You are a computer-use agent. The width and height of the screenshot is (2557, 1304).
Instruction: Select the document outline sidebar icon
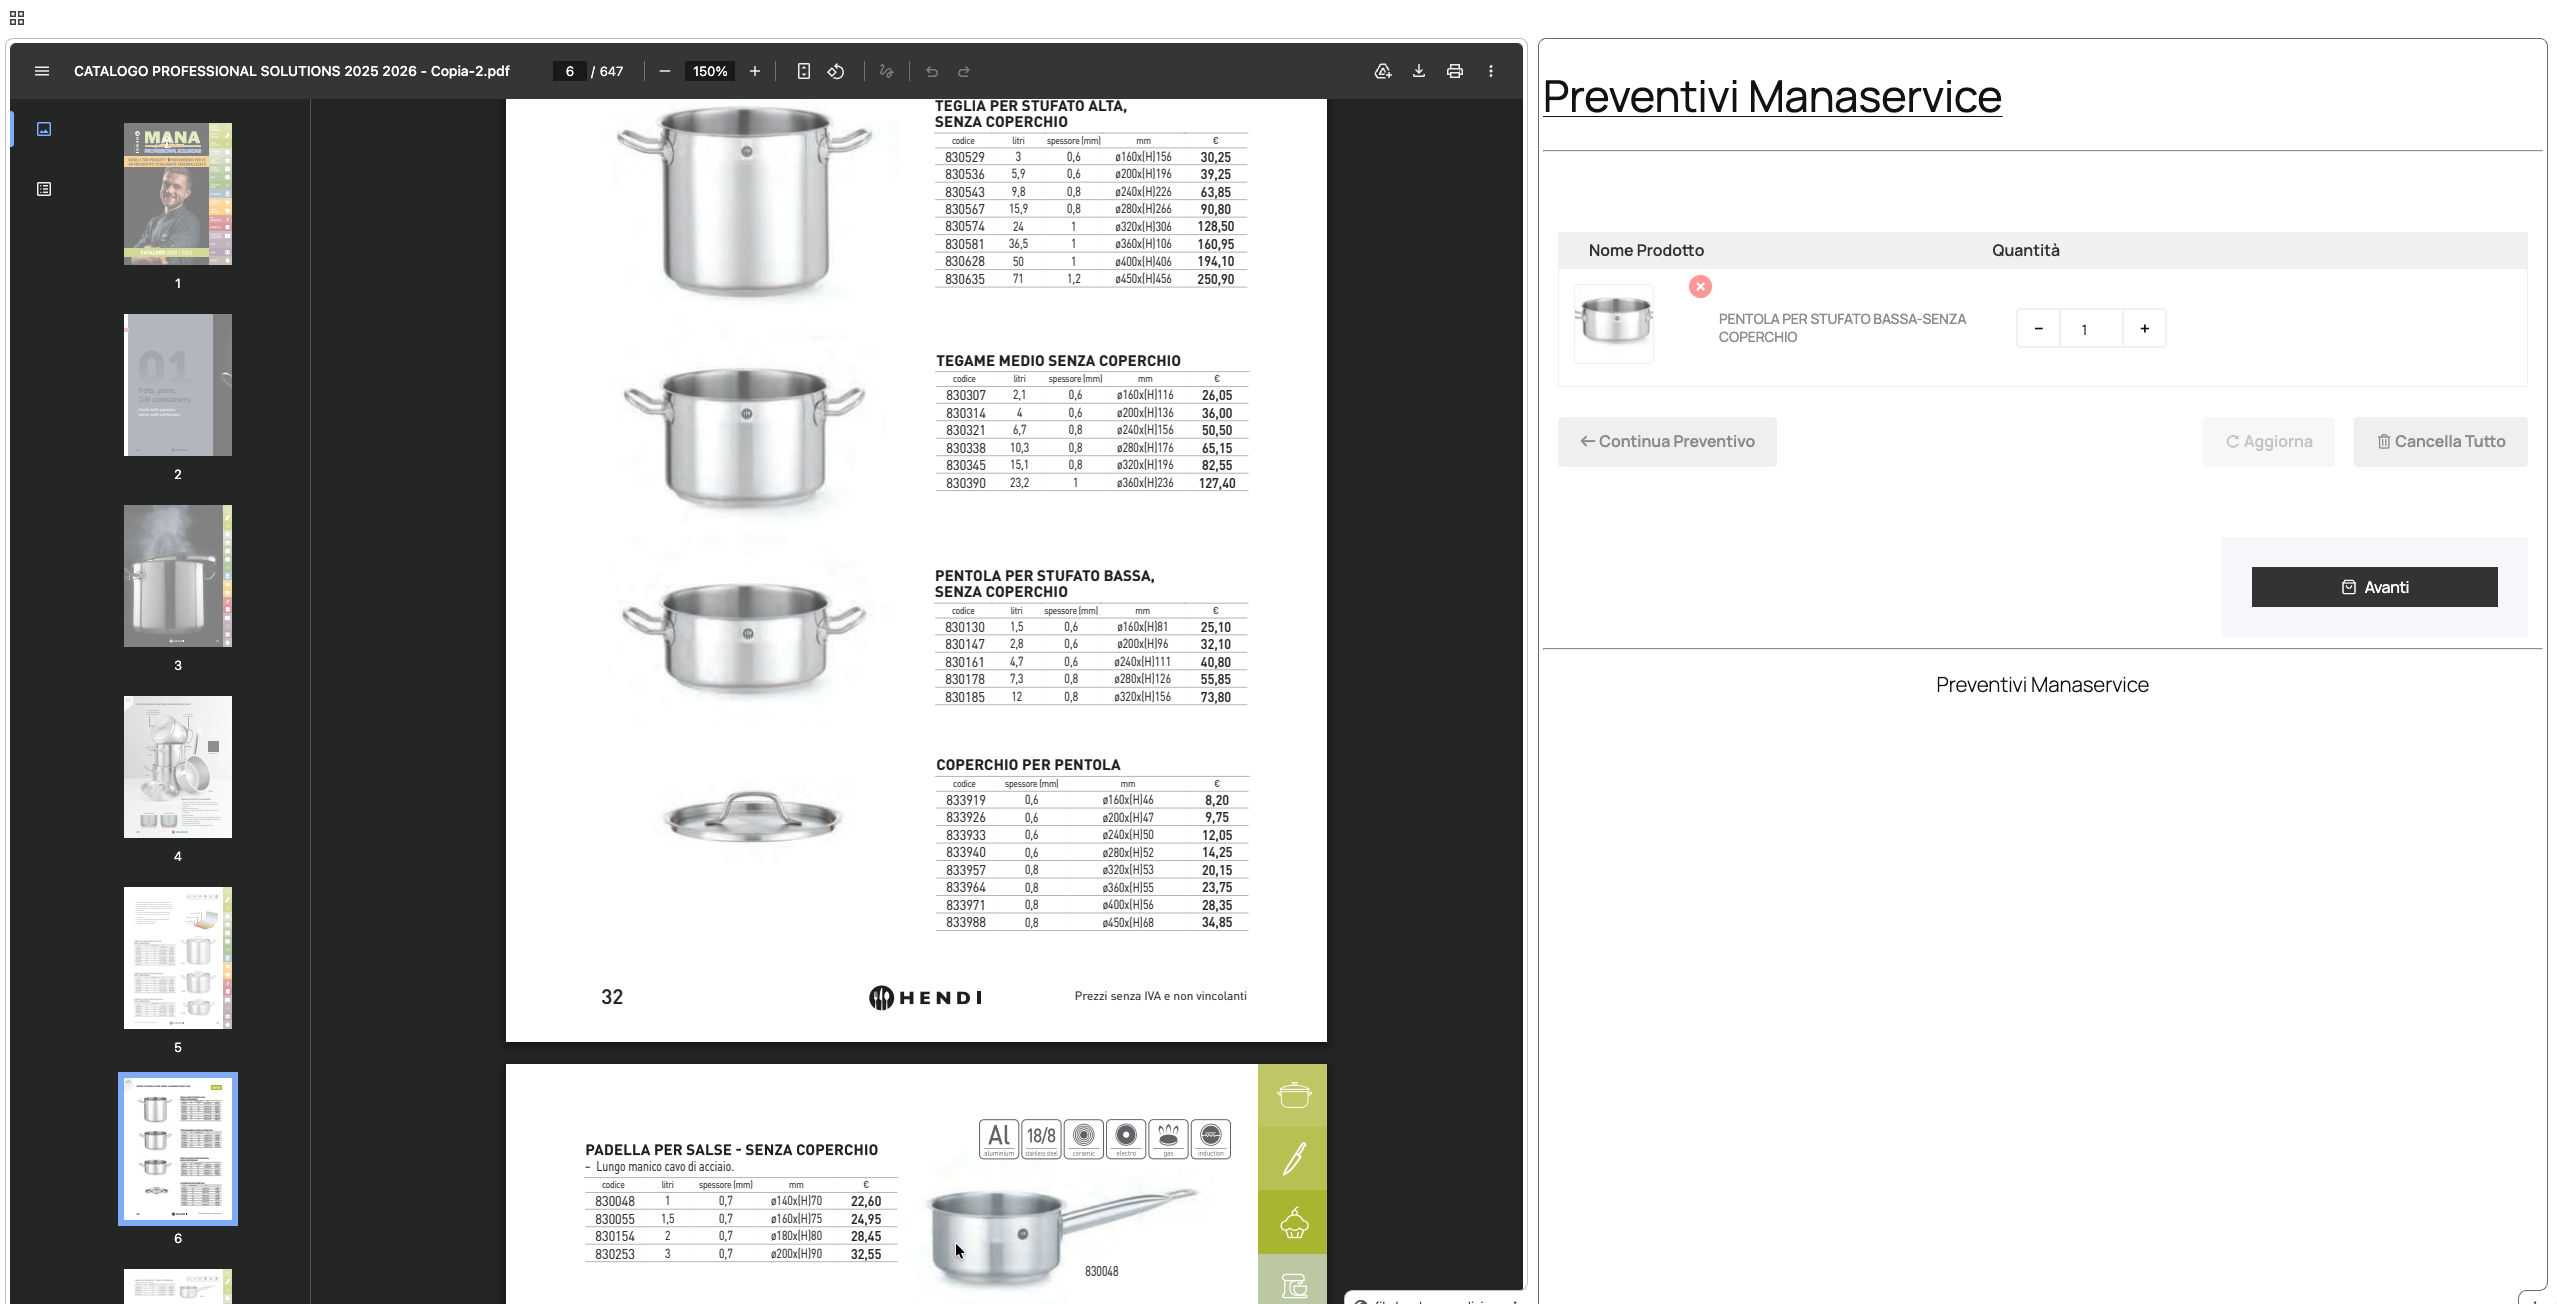tap(44, 189)
